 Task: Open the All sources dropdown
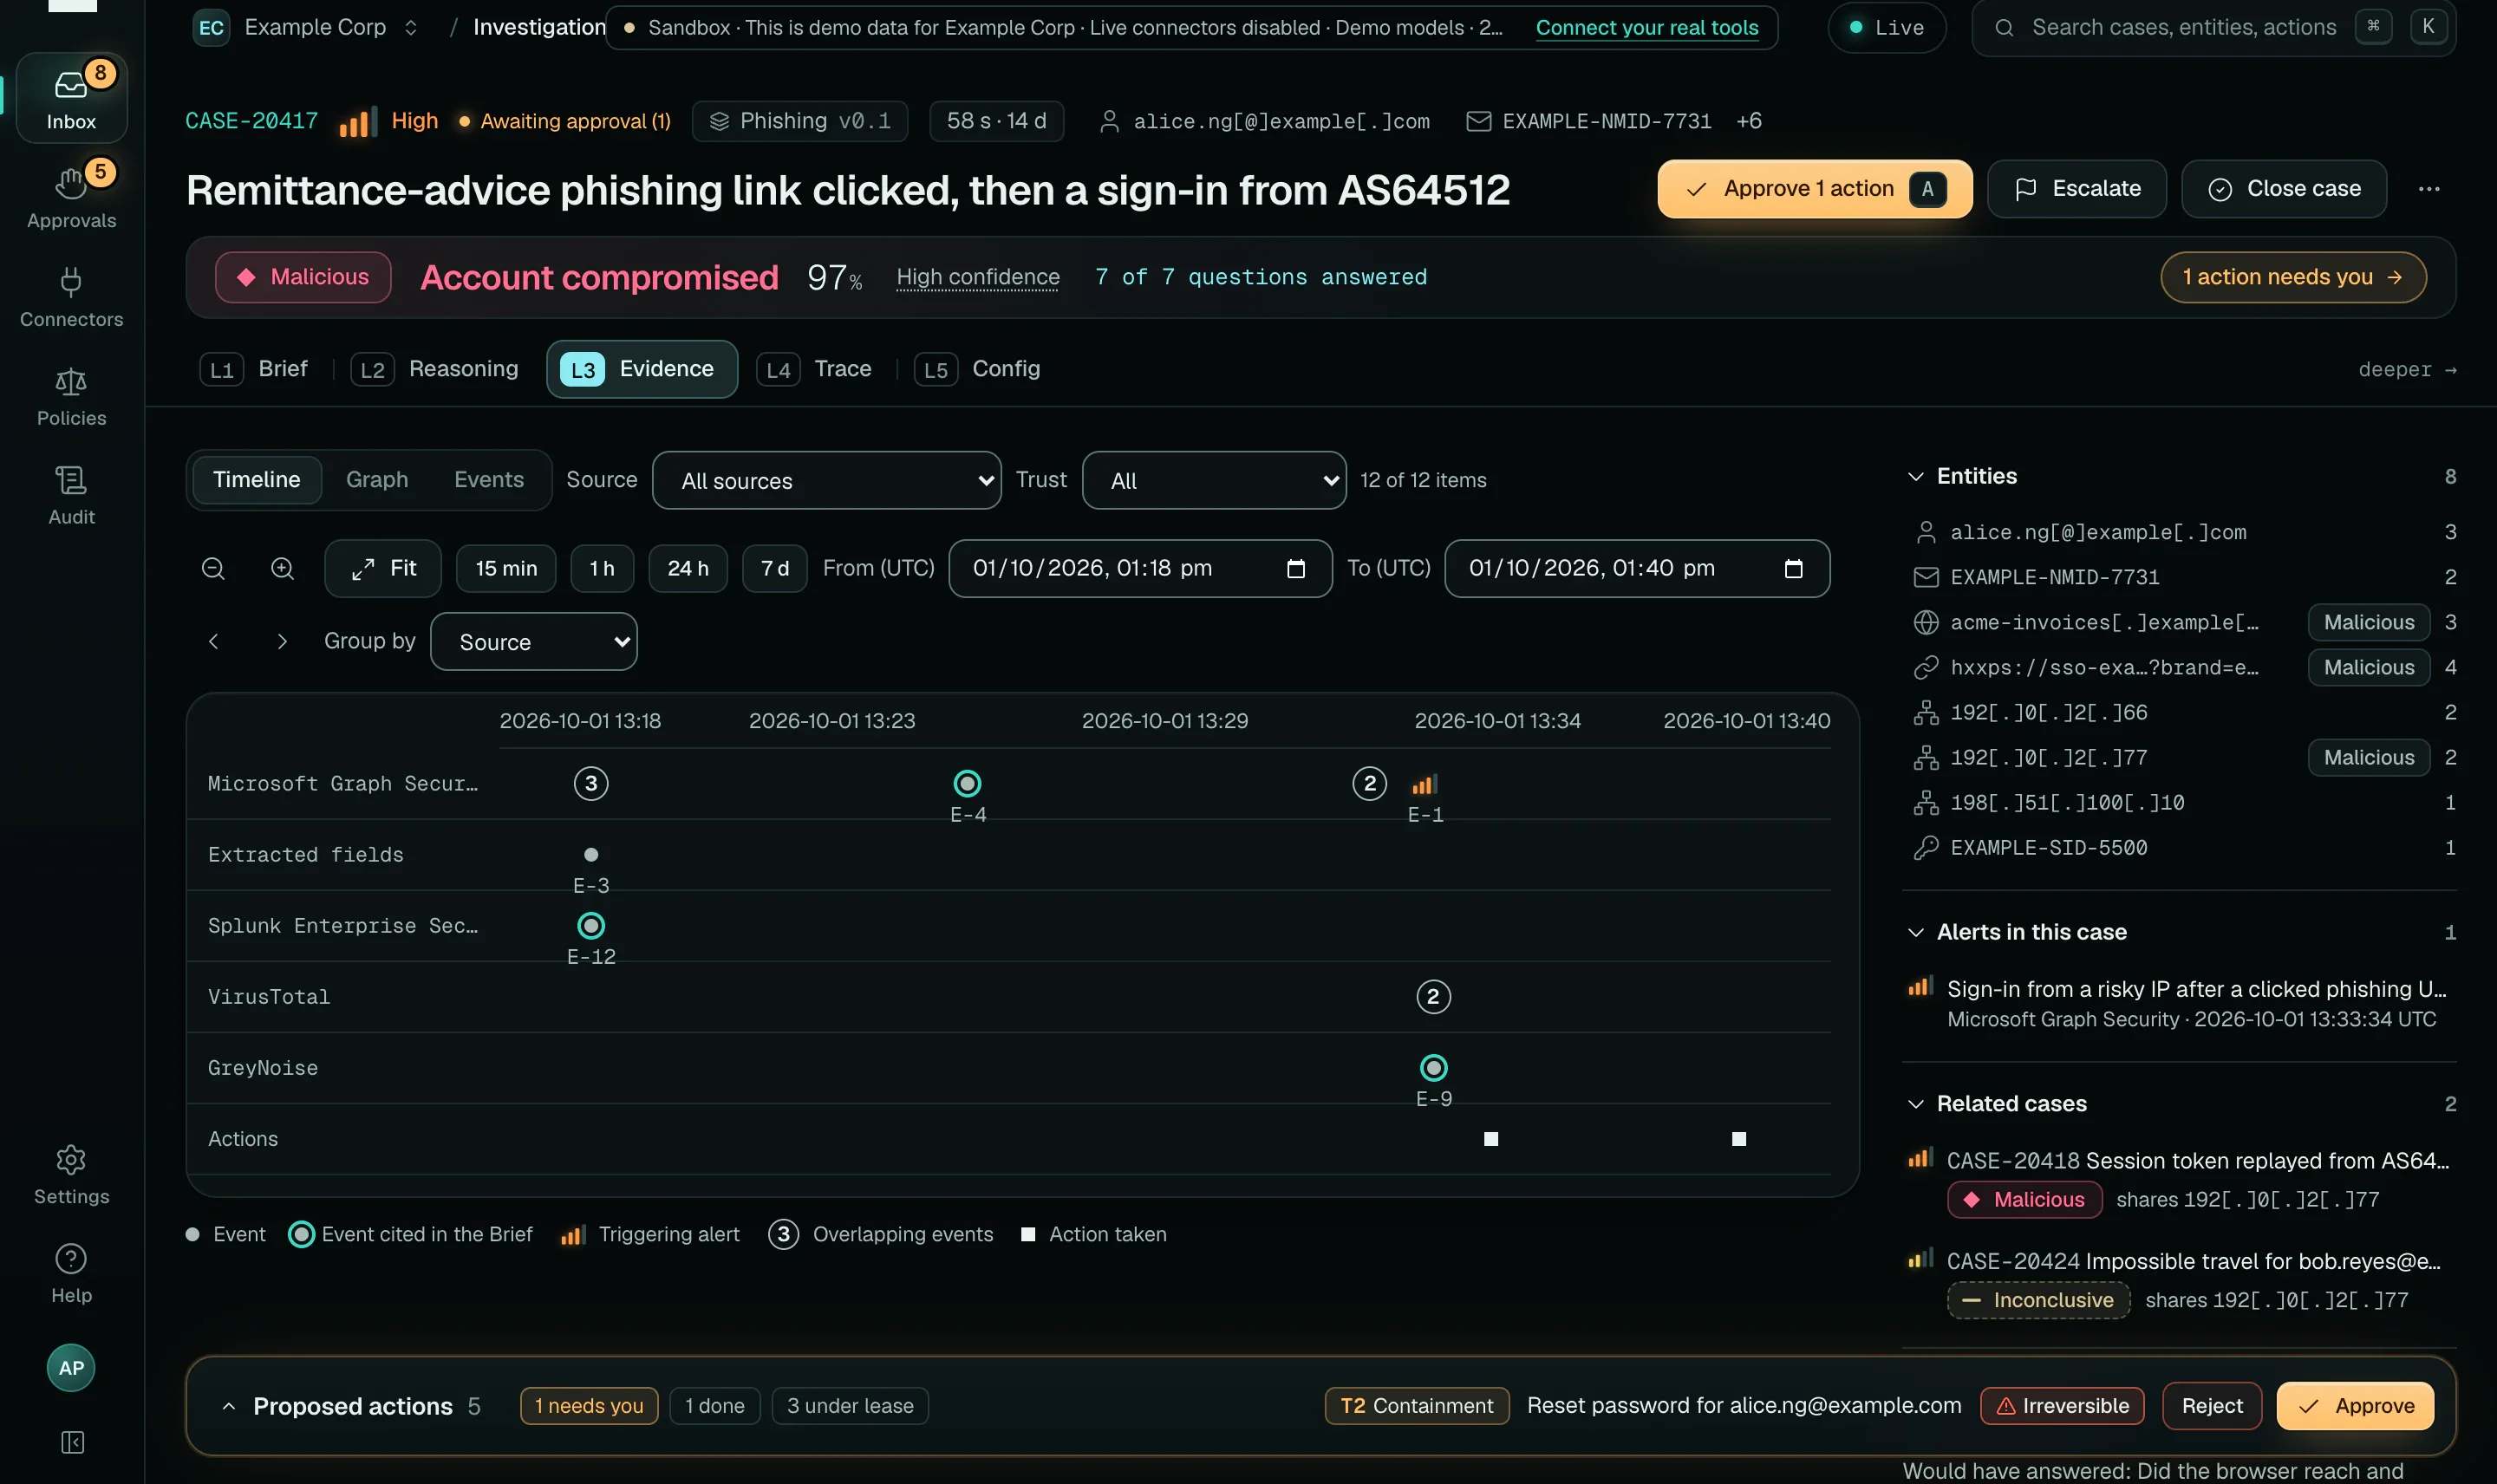tap(826, 481)
